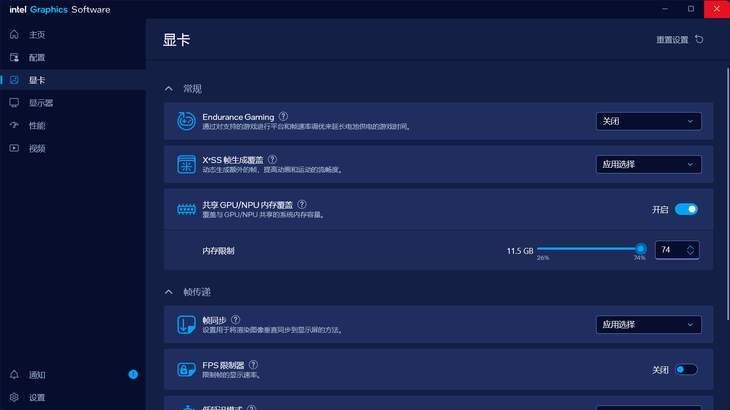Viewport: 730px width, 410px height.
Task: Open the Endurance Gaming 关闭 dropdown
Action: pos(649,121)
